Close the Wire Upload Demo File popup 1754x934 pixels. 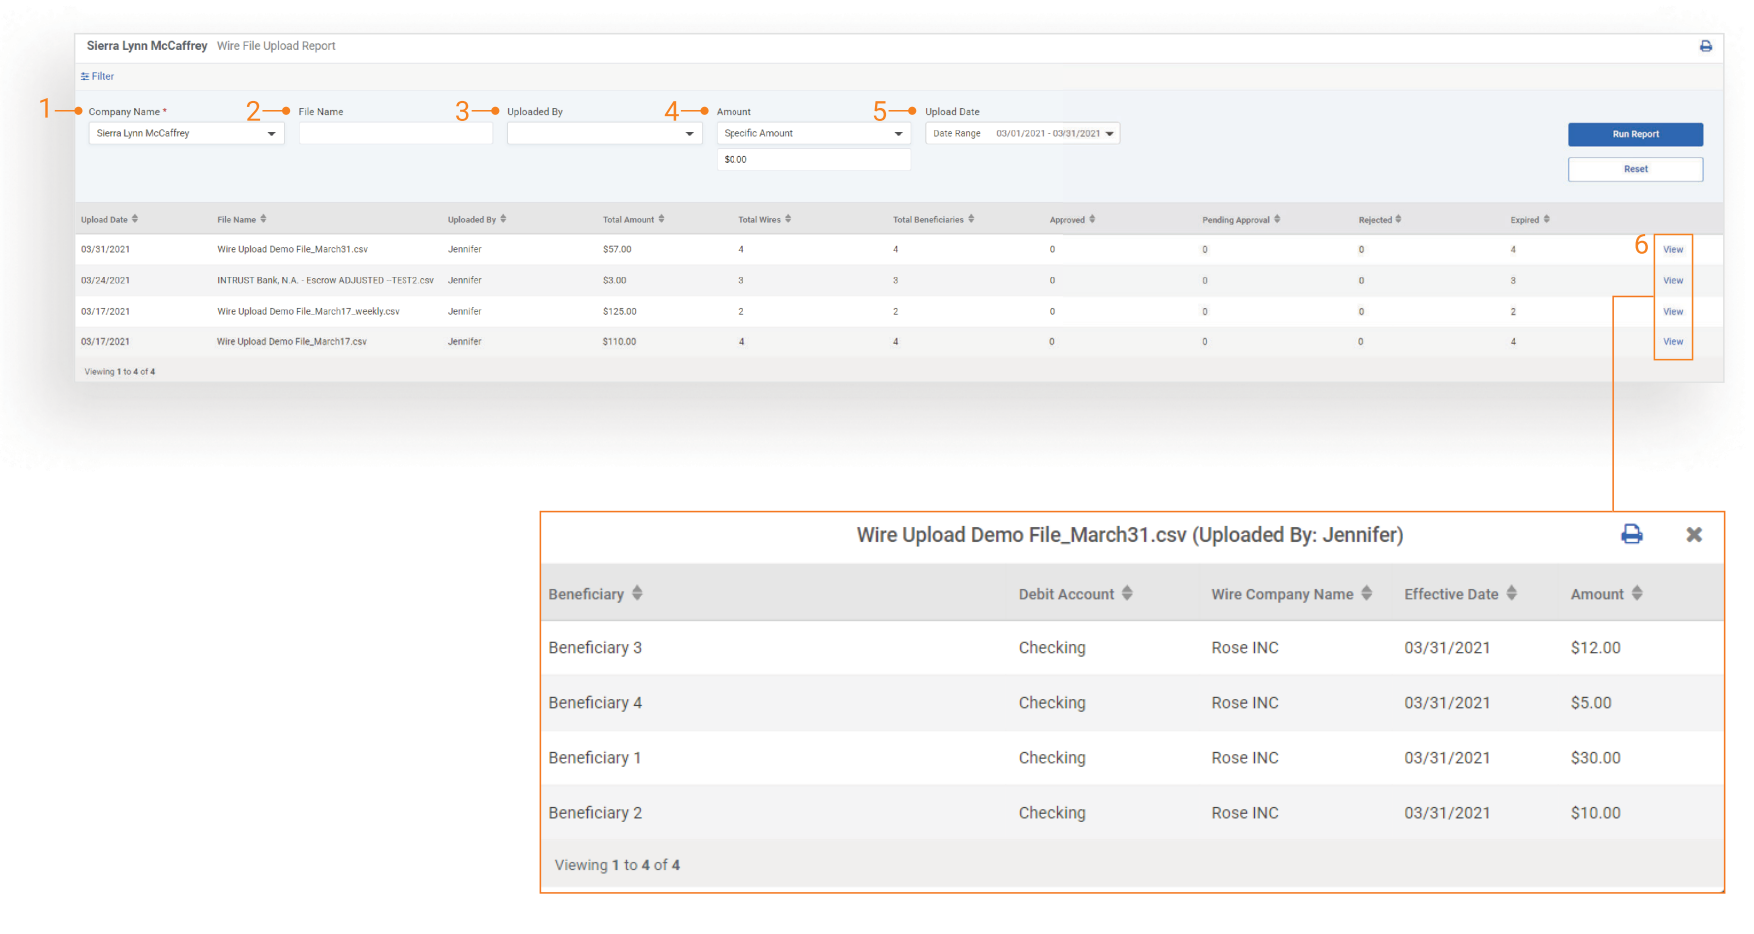click(1693, 534)
